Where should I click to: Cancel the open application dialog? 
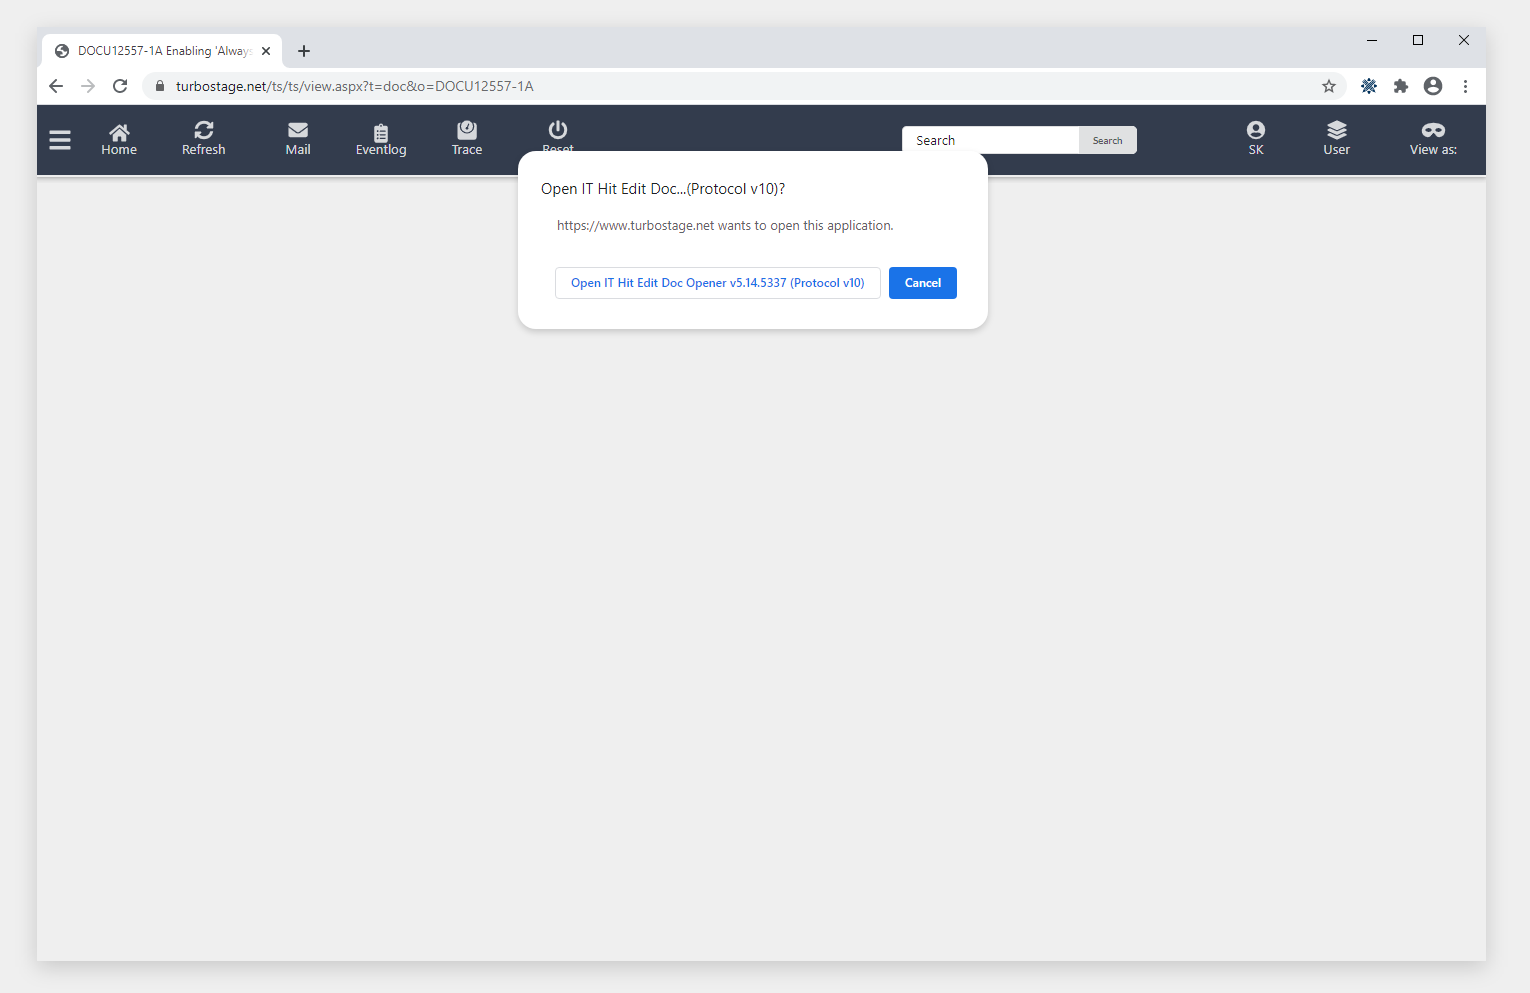click(923, 283)
